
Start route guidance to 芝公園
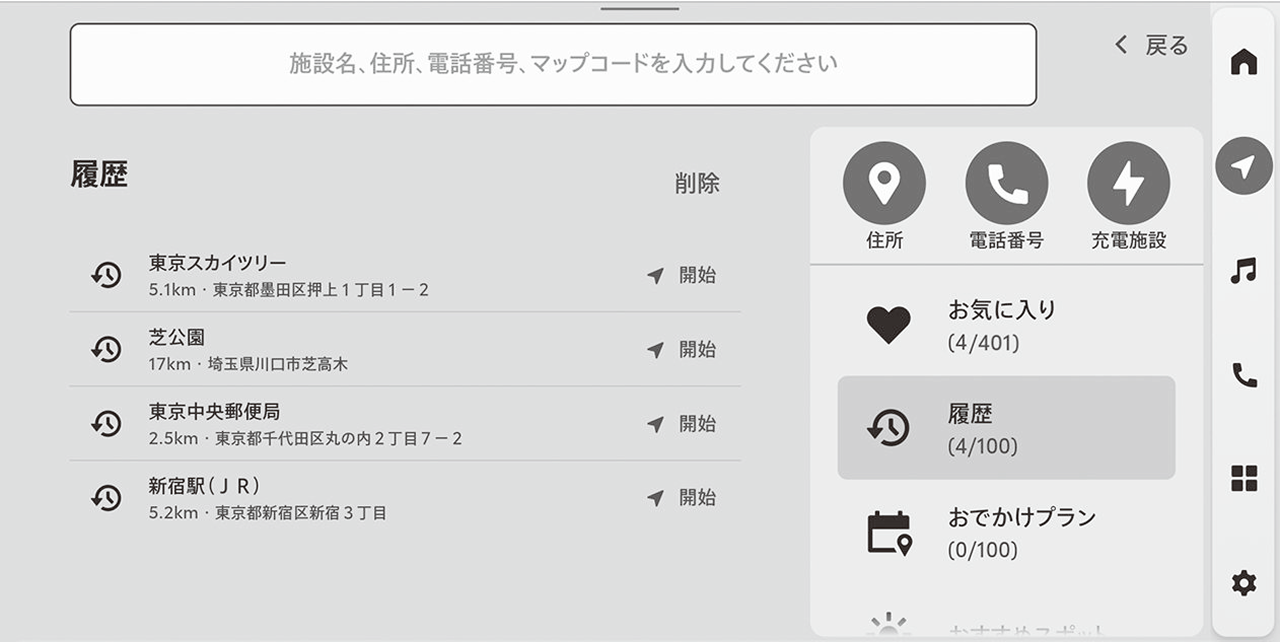[682, 349]
